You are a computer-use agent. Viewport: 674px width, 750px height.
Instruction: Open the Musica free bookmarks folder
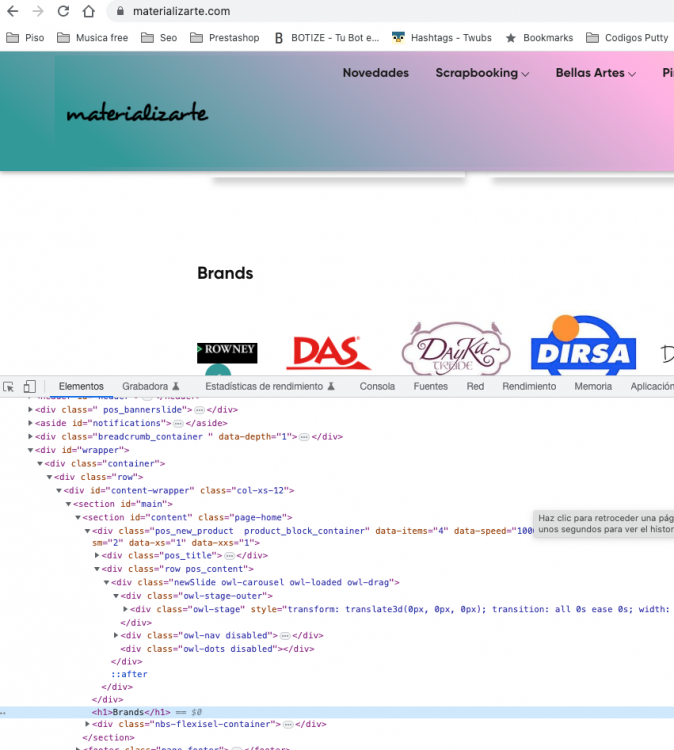pyautogui.click(x=92, y=38)
